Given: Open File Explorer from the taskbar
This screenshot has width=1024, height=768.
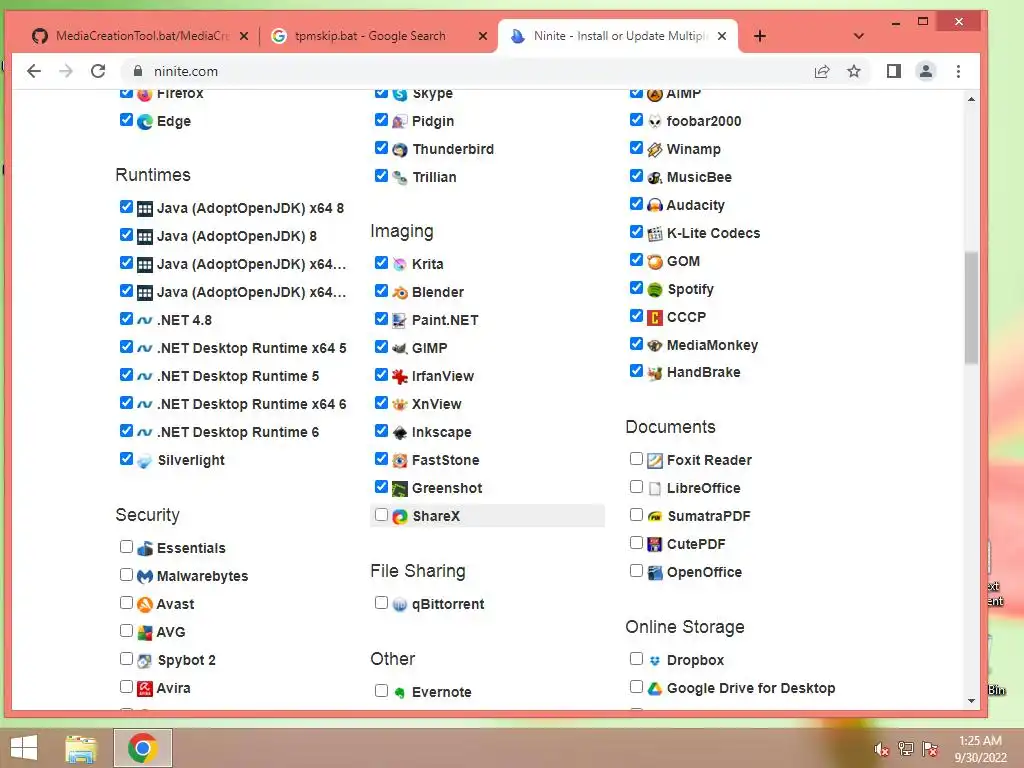Looking at the screenshot, I should (x=81, y=748).
